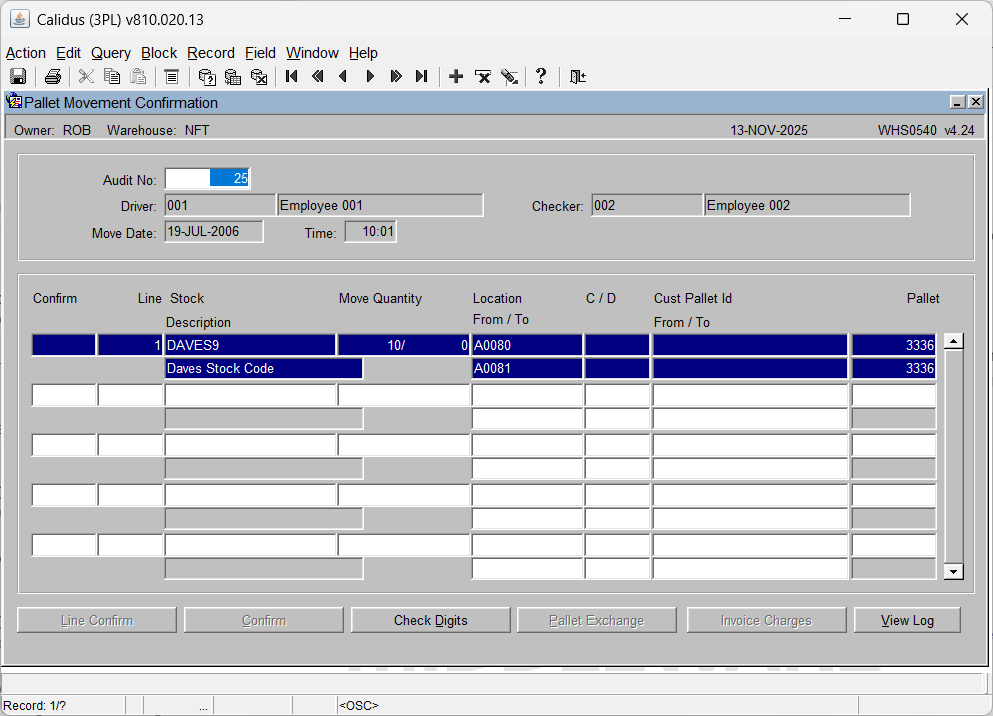Screen dimensions: 993x716
Task: Click the Save icon in toolbar
Action: 18,77
